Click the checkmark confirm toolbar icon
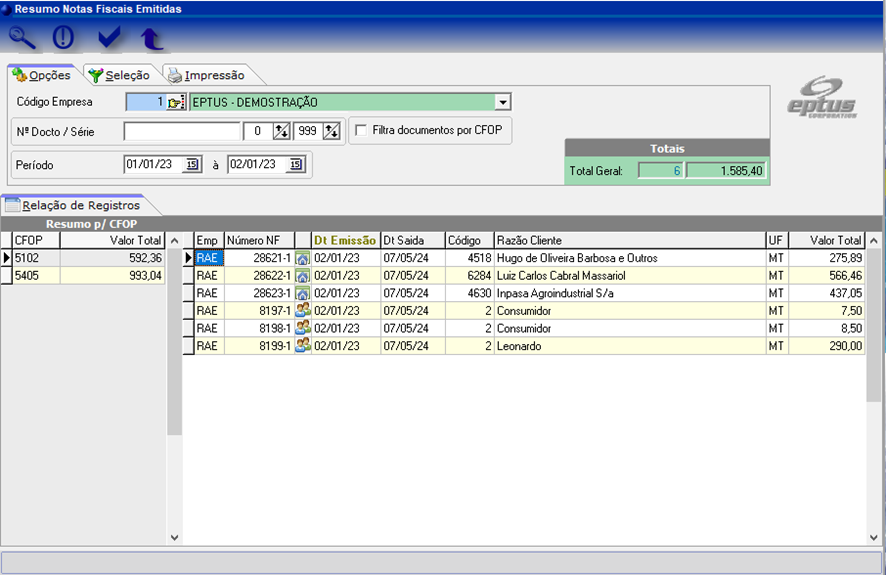The height and width of the screenshot is (575, 886). (109, 38)
